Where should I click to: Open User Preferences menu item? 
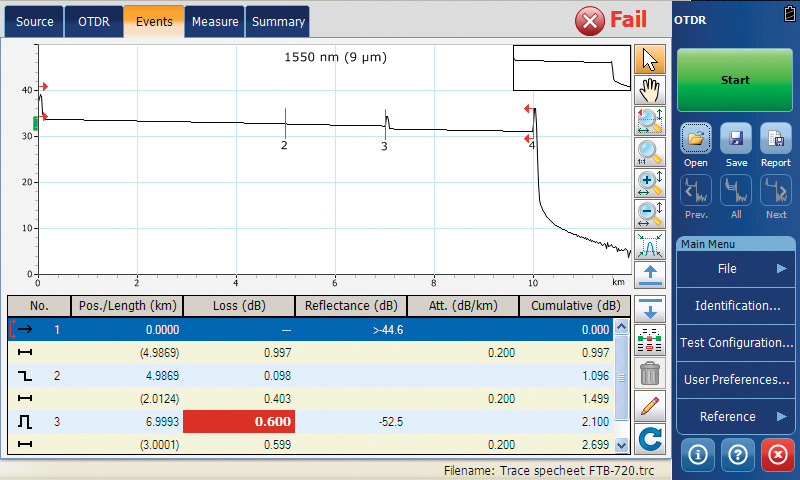pyautogui.click(x=735, y=379)
